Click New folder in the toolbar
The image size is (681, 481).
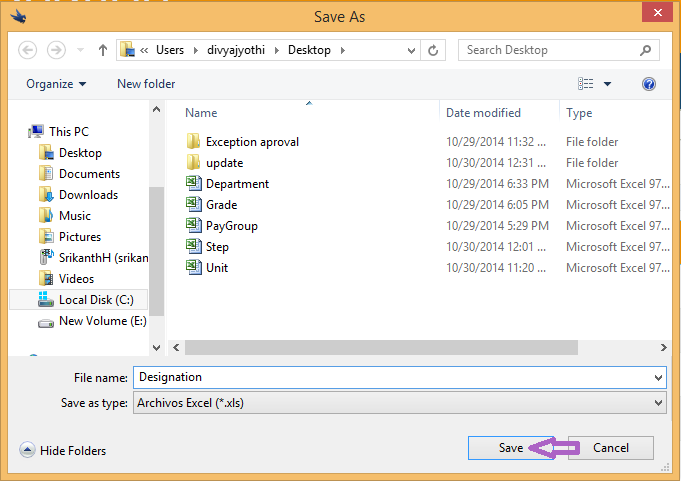[x=146, y=84]
